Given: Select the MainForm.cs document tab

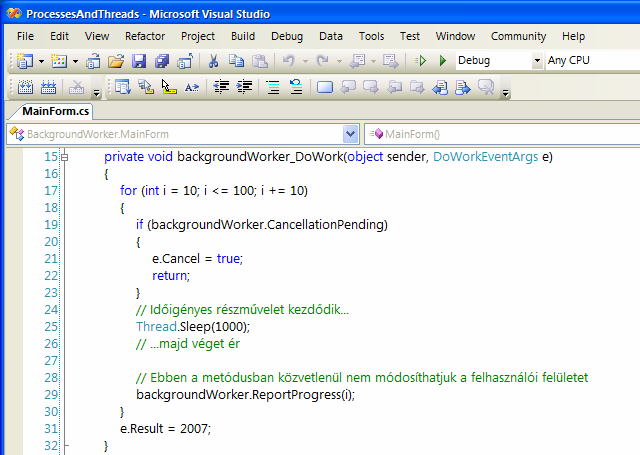Looking at the screenshot, I should point(56,111).
